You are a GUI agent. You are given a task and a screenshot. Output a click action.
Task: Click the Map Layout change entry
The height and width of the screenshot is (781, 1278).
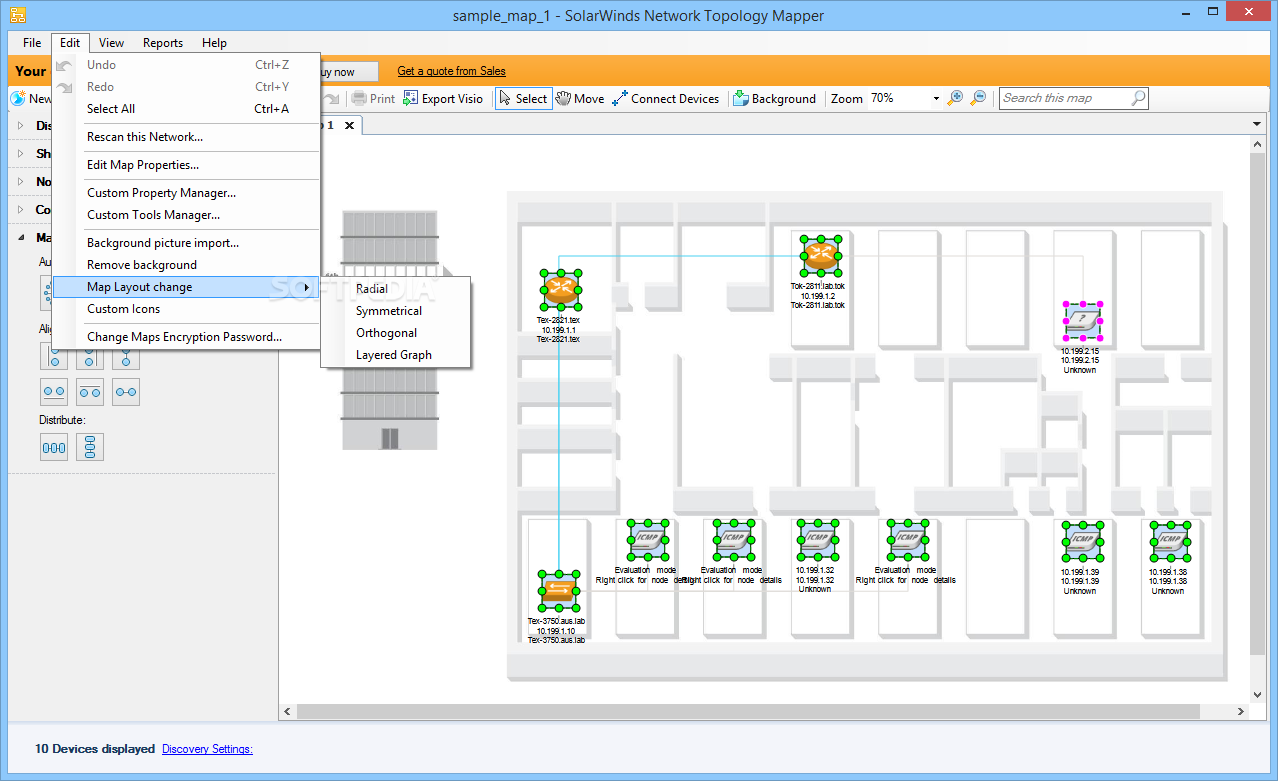point(188,287)
